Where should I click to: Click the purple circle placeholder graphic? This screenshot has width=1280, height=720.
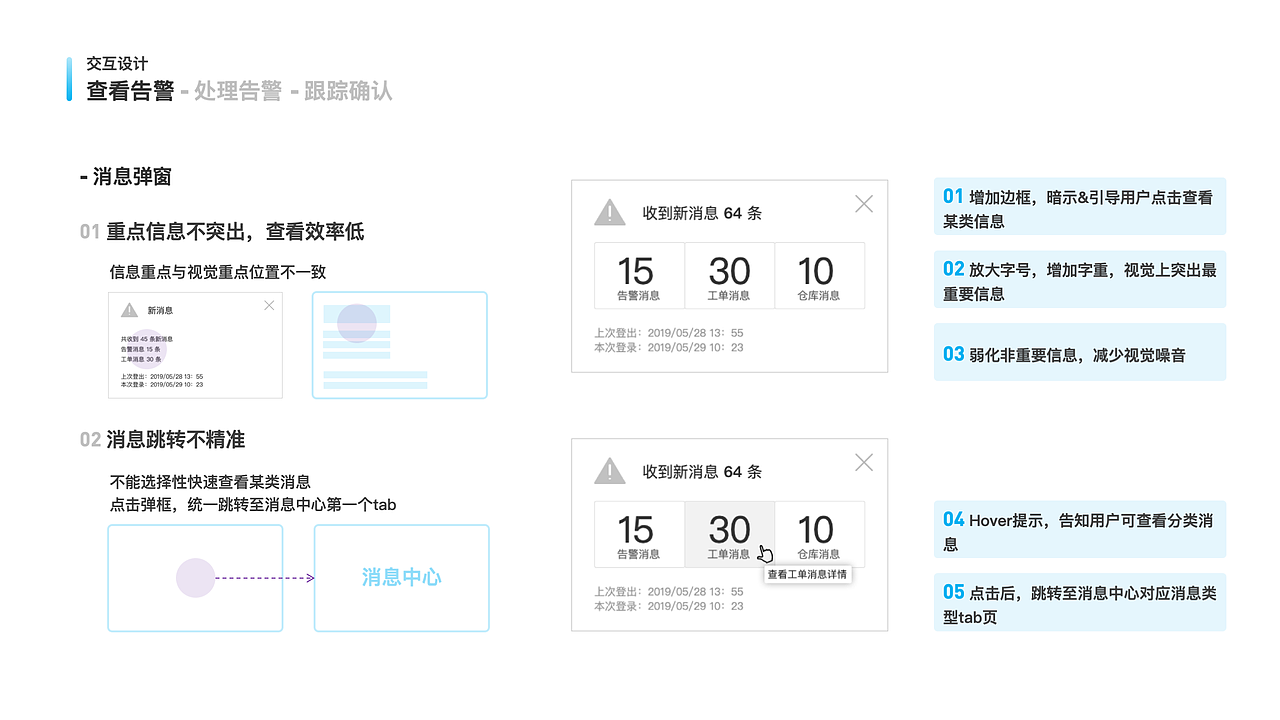pyautogui.click(x=195, y=578)
